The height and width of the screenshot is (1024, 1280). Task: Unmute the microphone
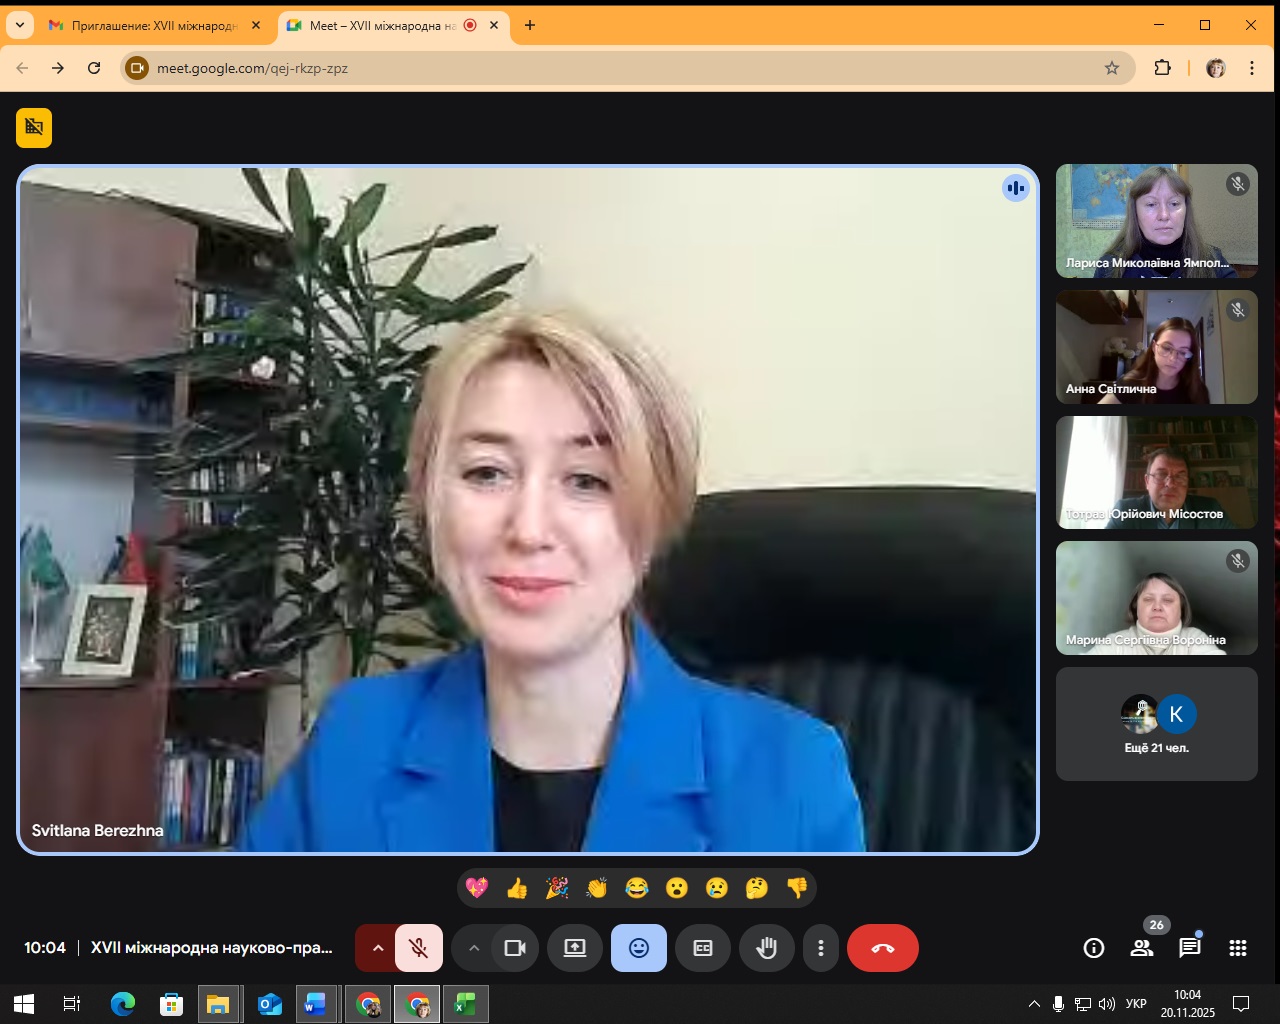click(x=419, y=948)
